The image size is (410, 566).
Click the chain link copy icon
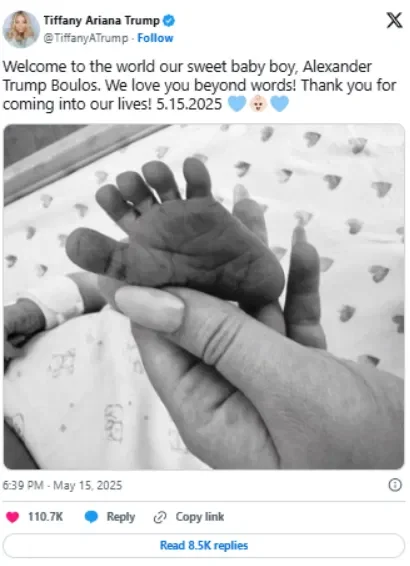click(160, 517)
